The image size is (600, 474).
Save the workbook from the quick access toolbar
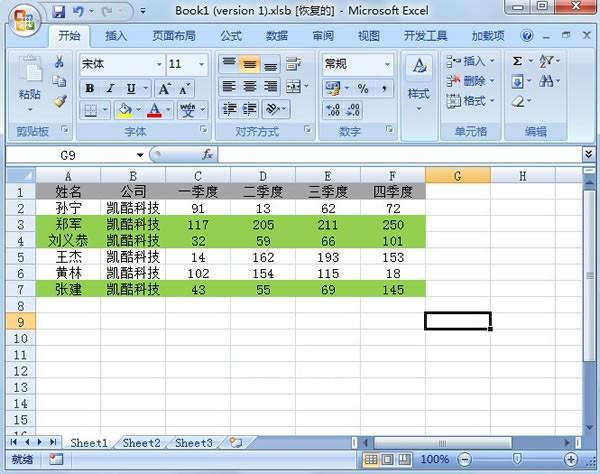click(x=59, y=12)
